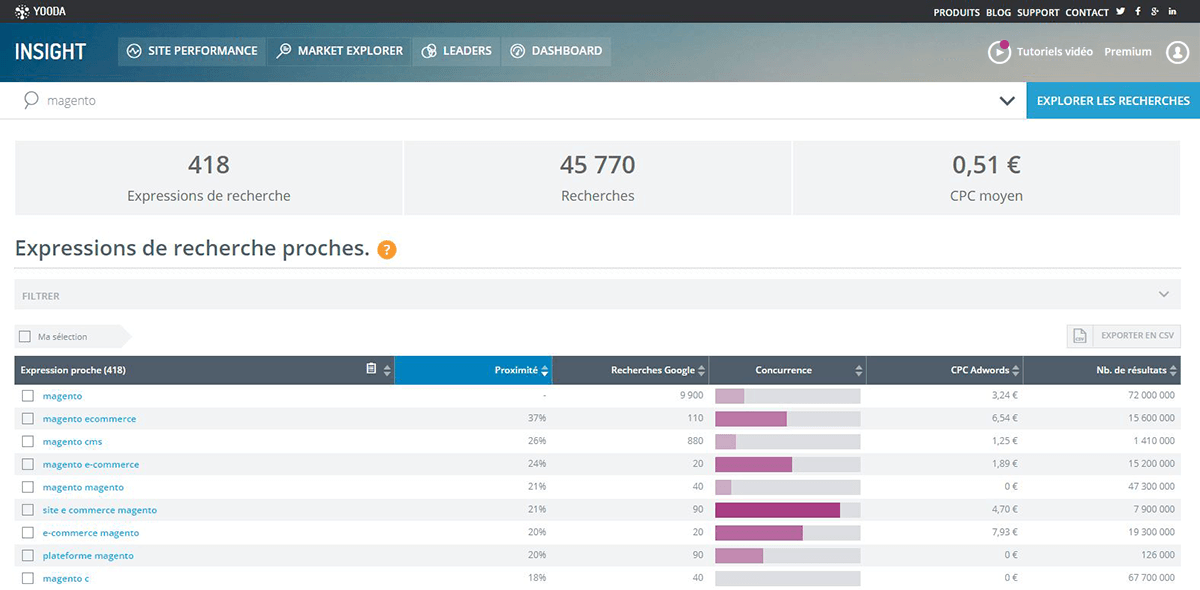Image resolution: width=1200 pixels, height=590 pixels.
Task: Check the magento e-commerce row checkbox
Action: click(x=28, y=464)
